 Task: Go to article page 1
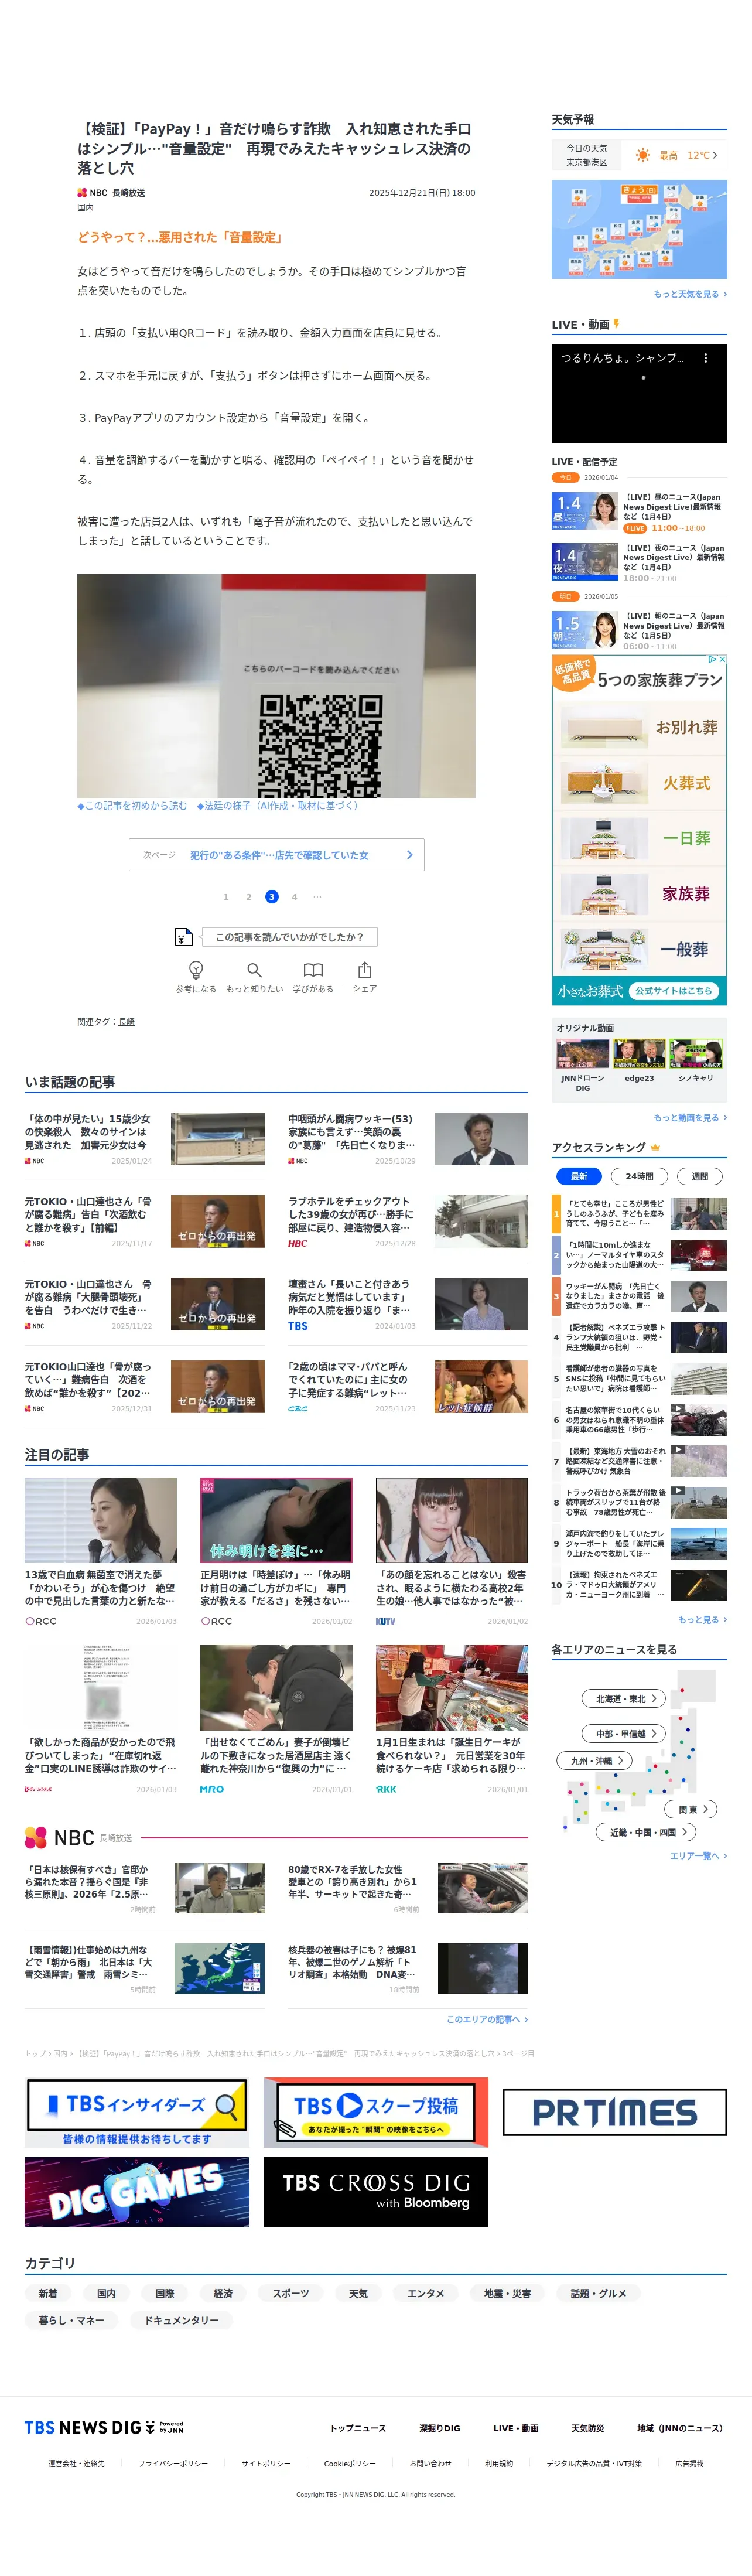click(x=226, y=897)
